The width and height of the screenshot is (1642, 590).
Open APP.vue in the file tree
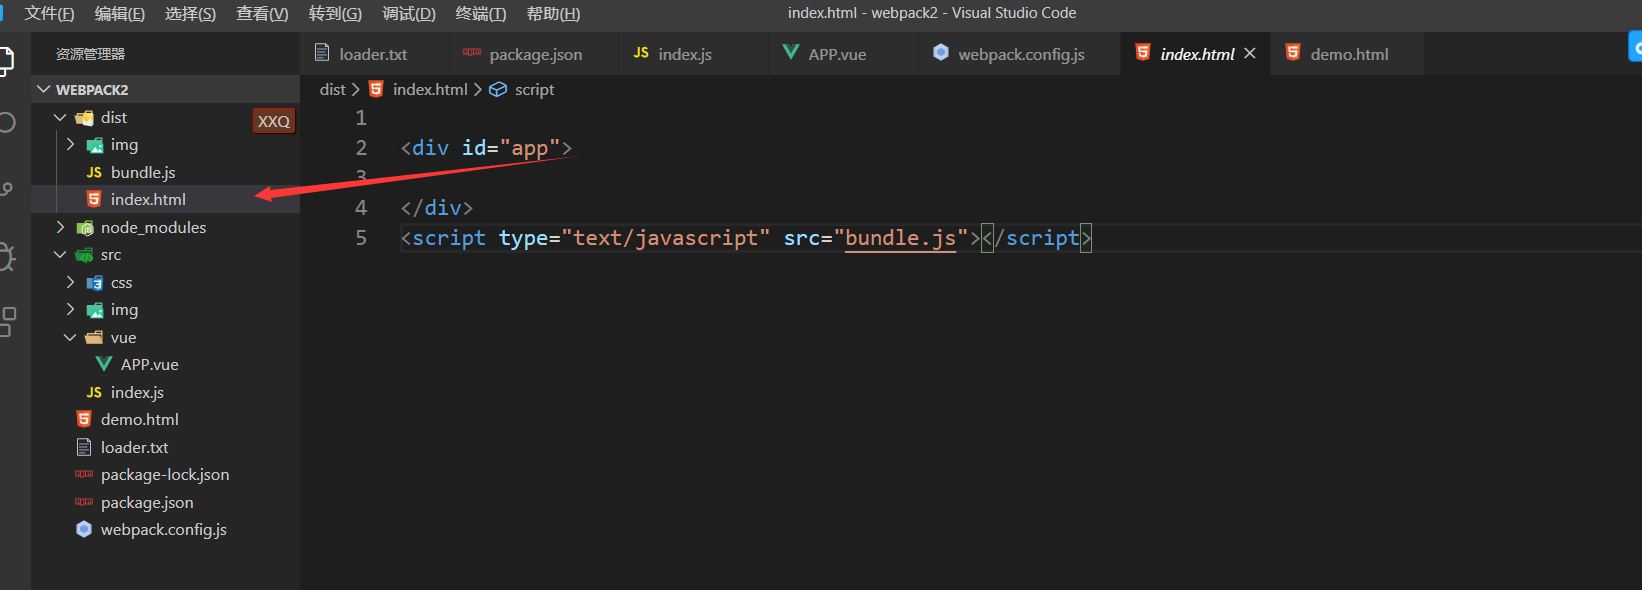(x=150, y=364)
